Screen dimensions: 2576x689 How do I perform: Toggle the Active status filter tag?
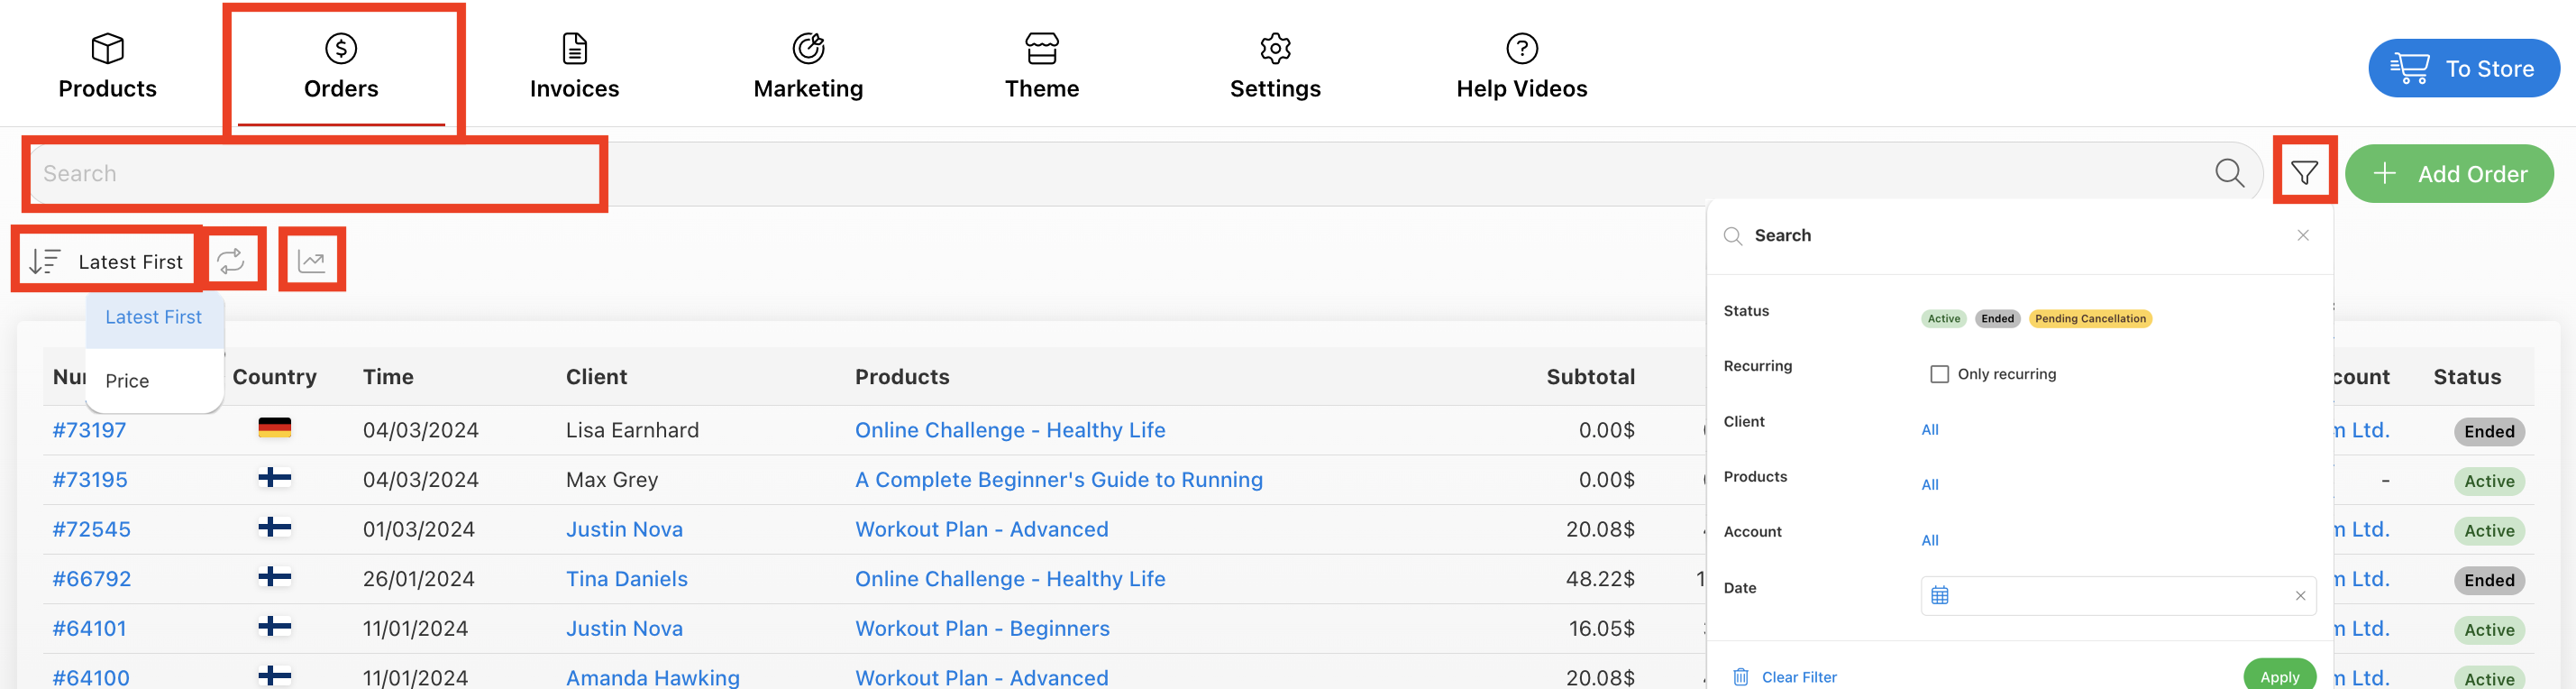pos(1943,319)
